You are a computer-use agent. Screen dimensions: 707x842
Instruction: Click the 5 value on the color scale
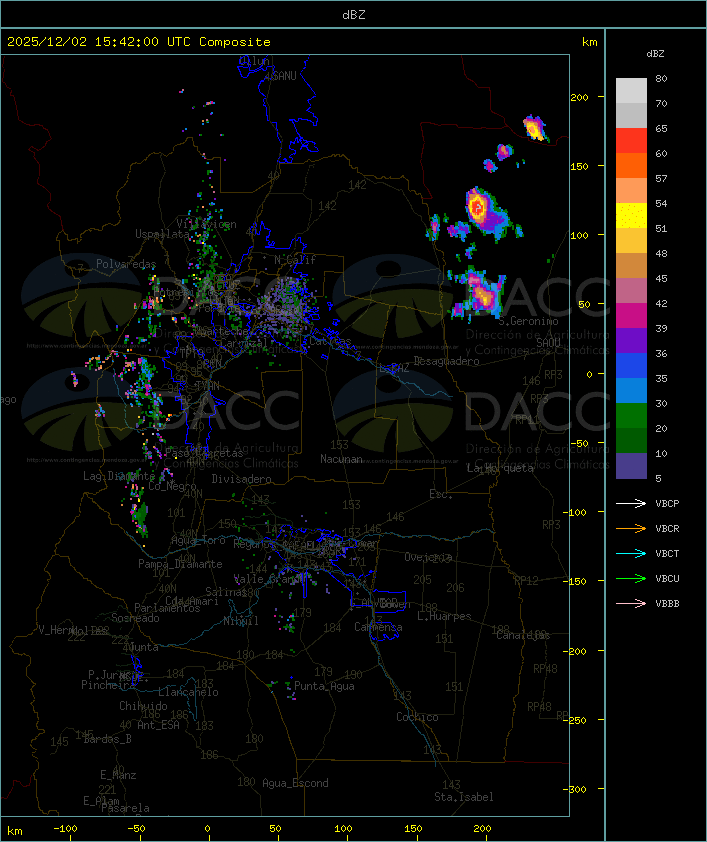658,478
